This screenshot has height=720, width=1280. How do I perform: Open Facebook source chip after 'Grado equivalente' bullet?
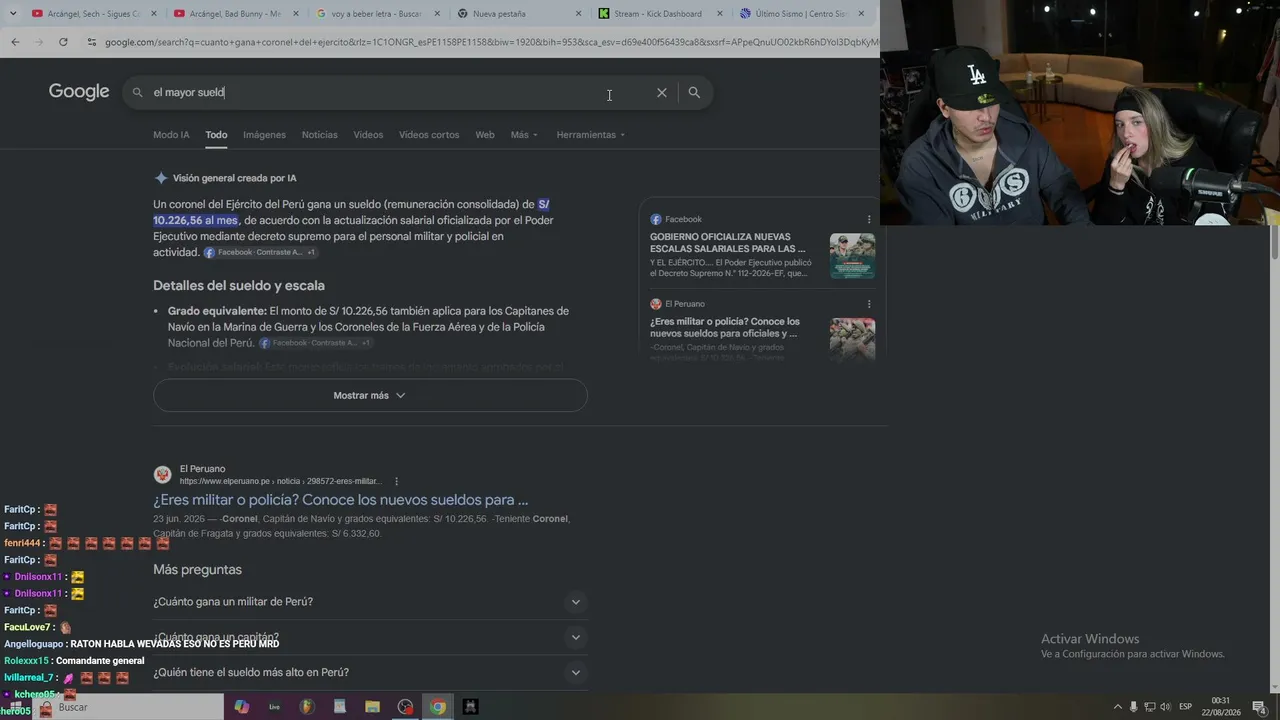[x=315, y=343]
